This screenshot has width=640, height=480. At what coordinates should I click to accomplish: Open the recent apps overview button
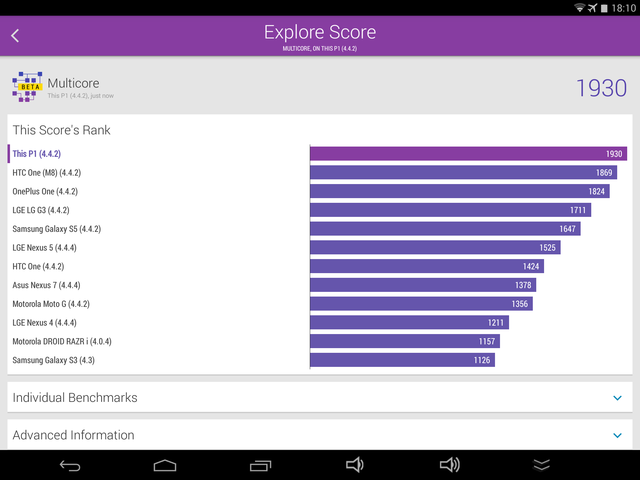tap(260, 465)
